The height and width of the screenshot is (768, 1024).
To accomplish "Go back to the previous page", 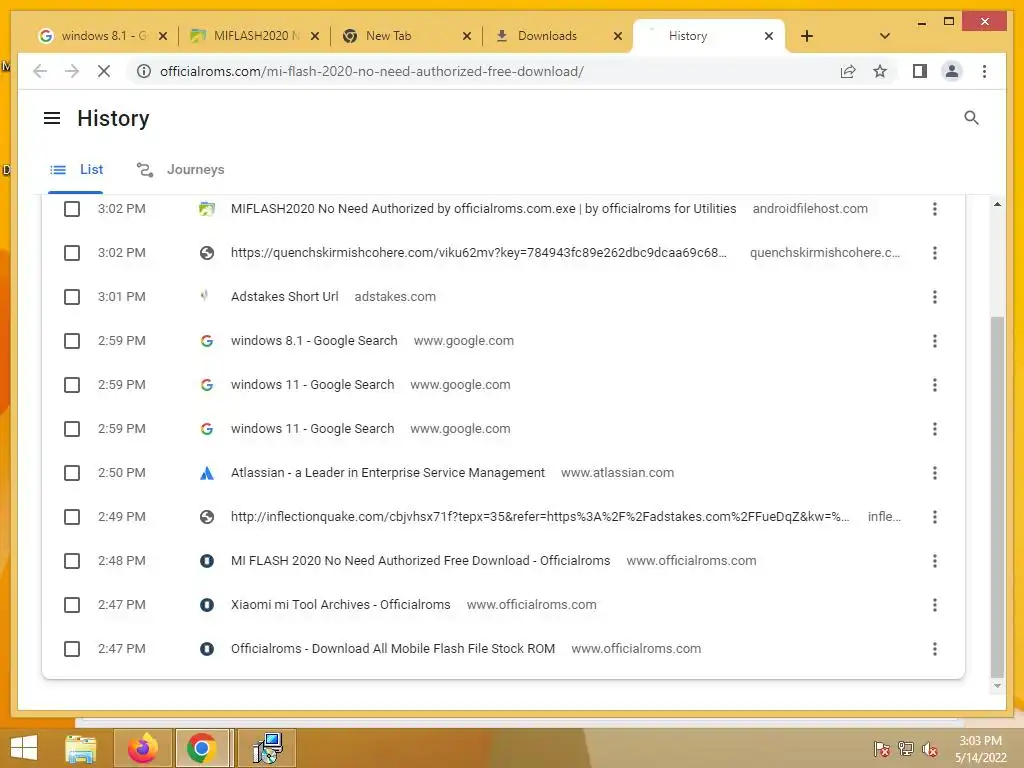I will (x=40, y=71).
